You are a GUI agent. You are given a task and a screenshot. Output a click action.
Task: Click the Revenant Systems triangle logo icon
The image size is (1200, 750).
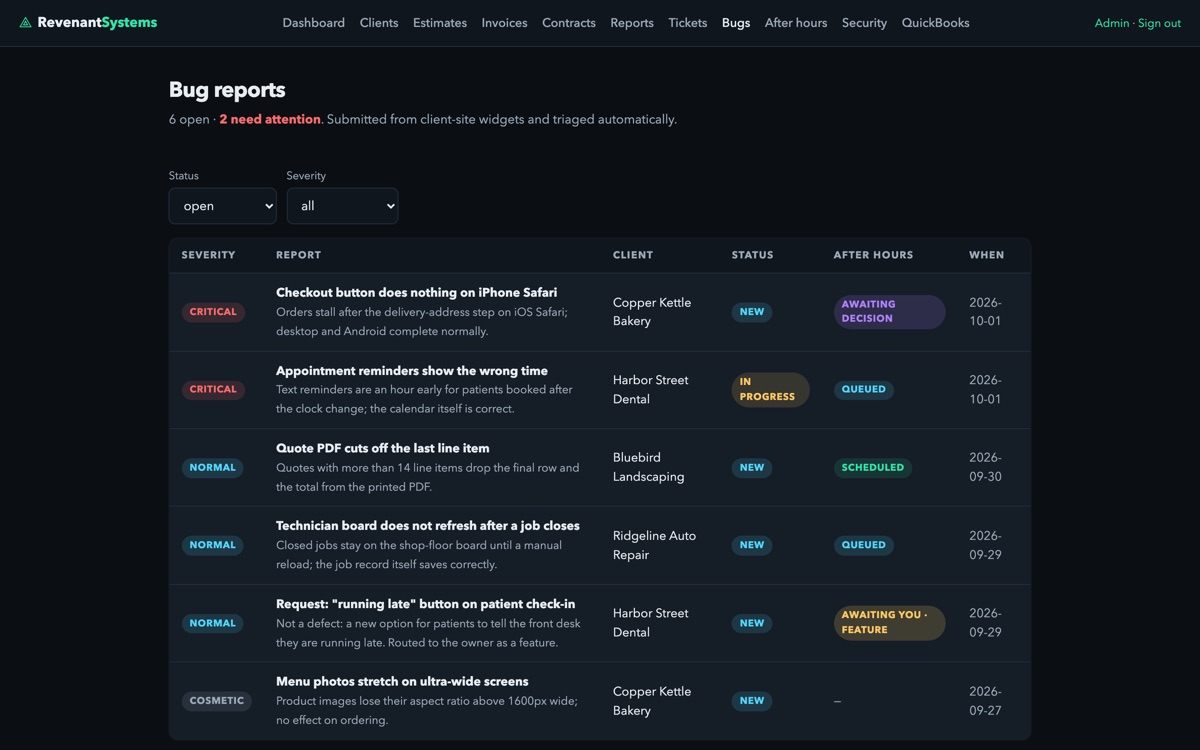pos(26,22)
